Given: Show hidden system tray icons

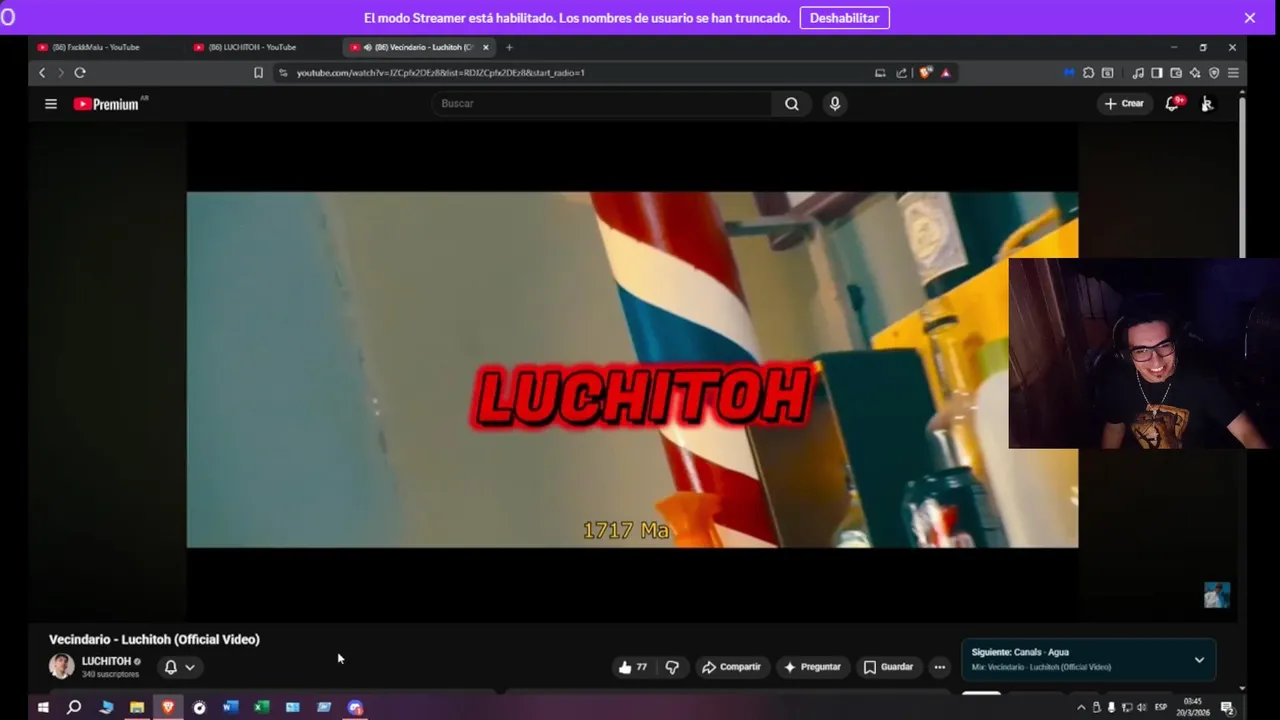Looking at the screenshot, I should pos(1081,707).
